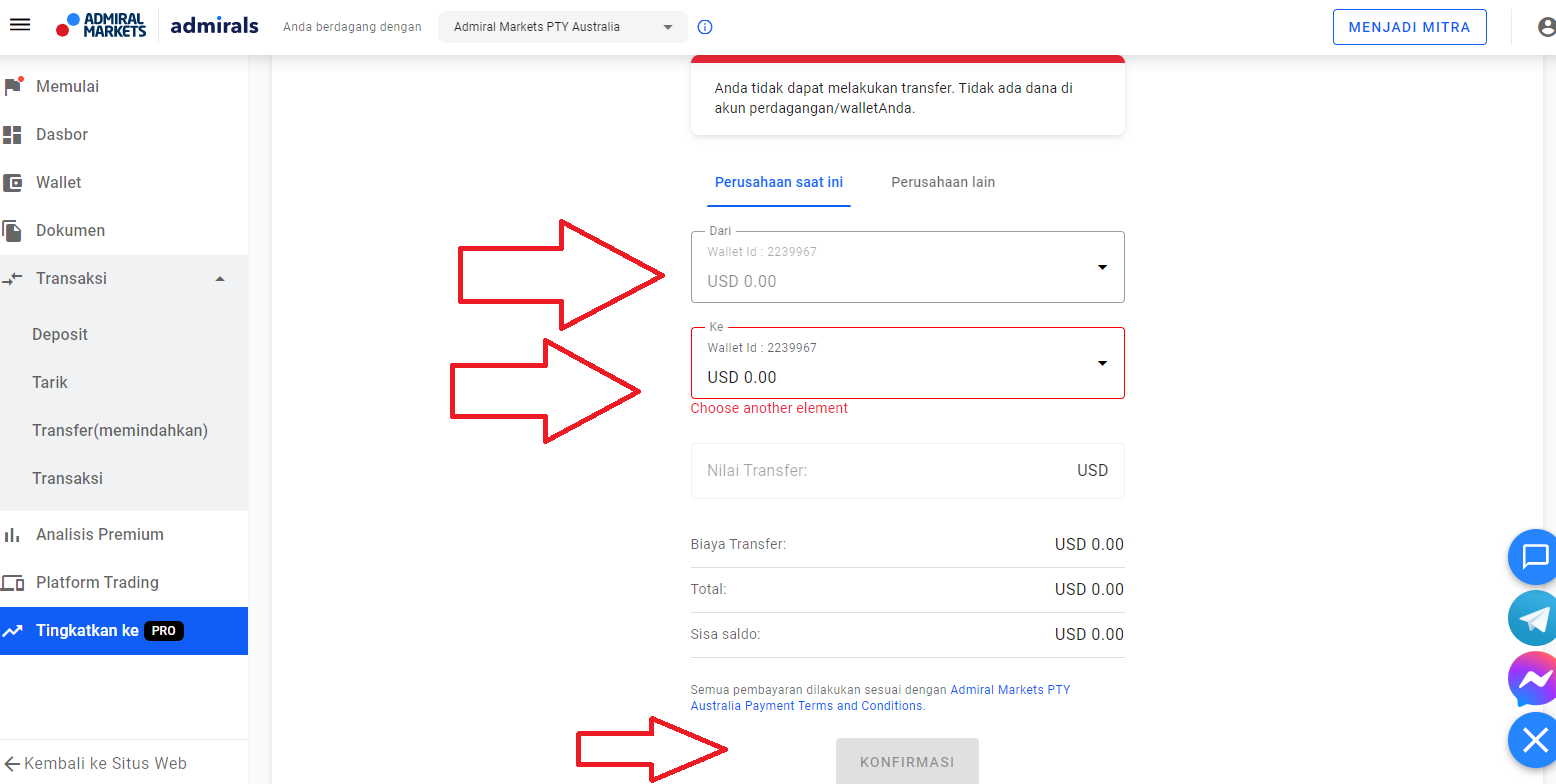Open the hamburger navigation menu
The image size is (1556, 784).
coord(20,26)
